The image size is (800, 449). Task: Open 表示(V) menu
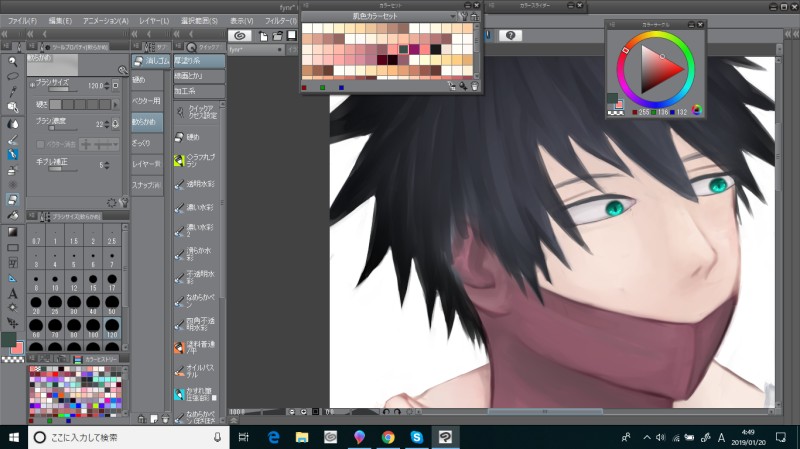click(241, 21)
